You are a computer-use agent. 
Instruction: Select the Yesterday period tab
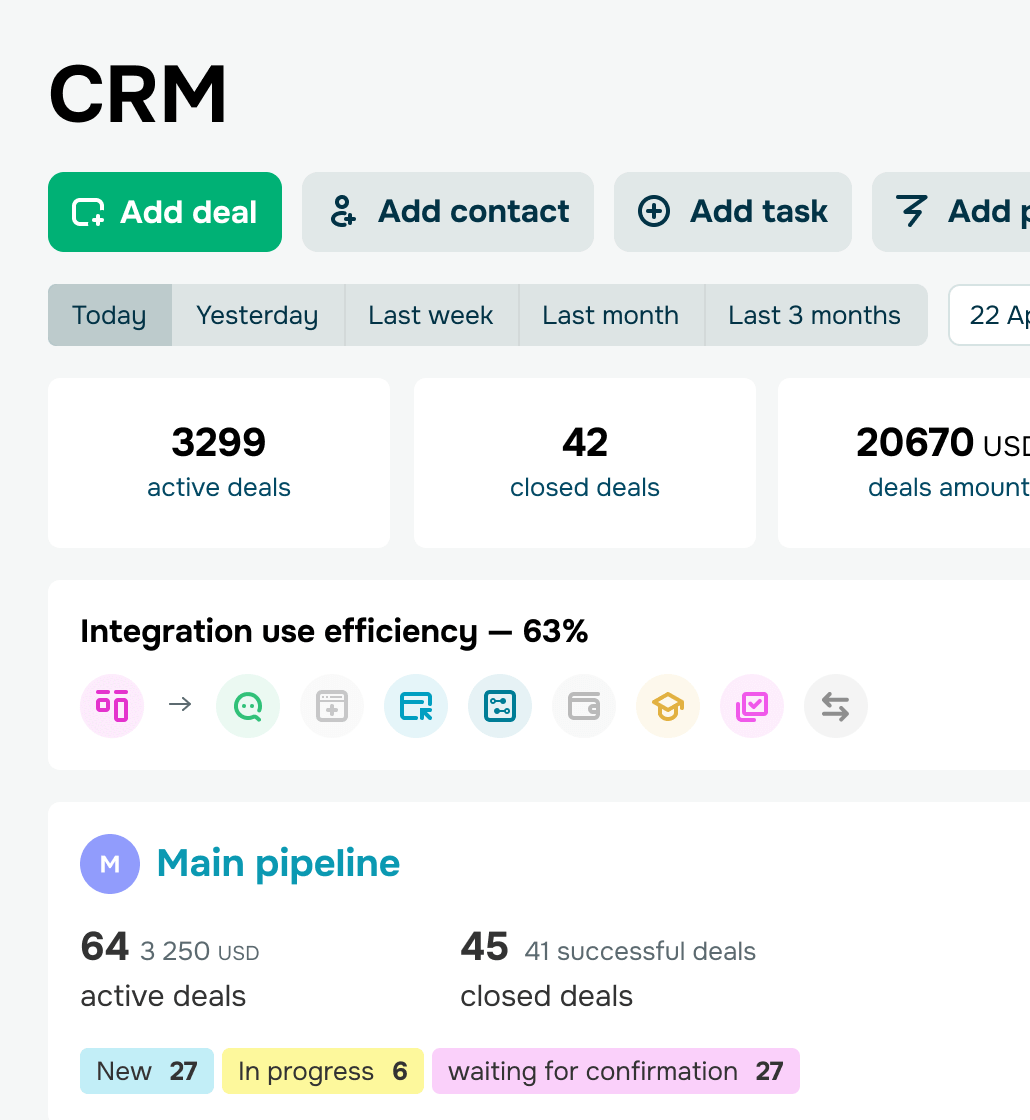[x=258, y=315]
